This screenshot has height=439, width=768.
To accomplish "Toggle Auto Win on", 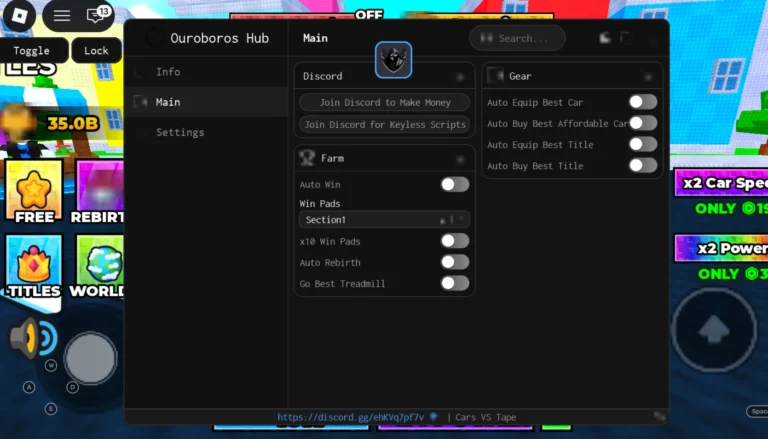I will (455, 184).
